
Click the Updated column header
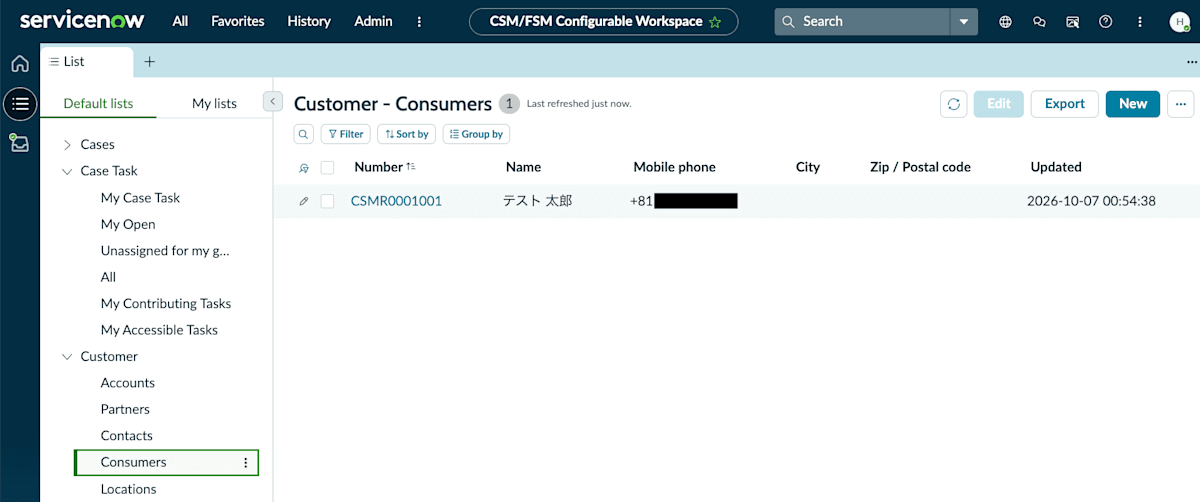[x=1056, y=167]
